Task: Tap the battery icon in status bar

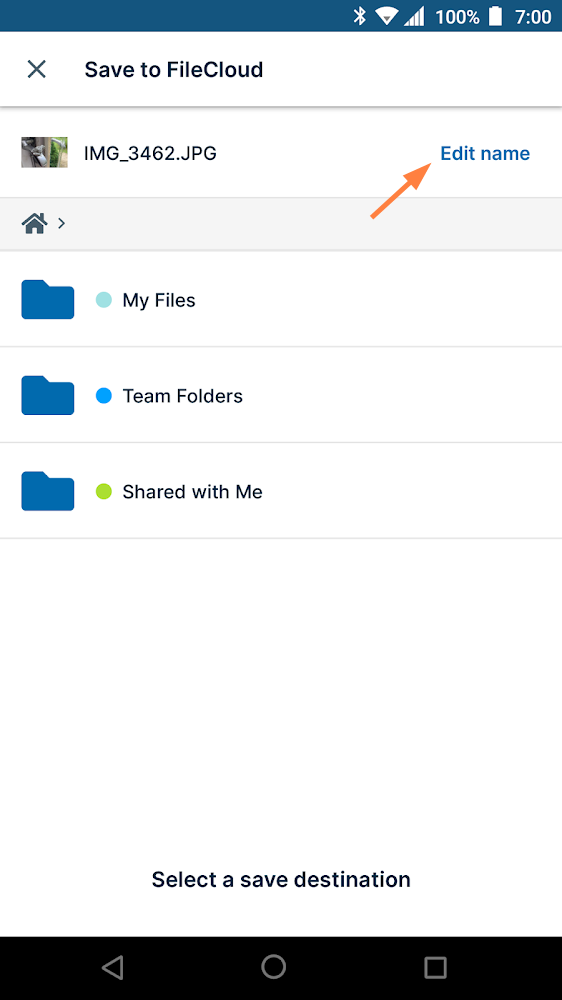Action: [x=496, y=16]
